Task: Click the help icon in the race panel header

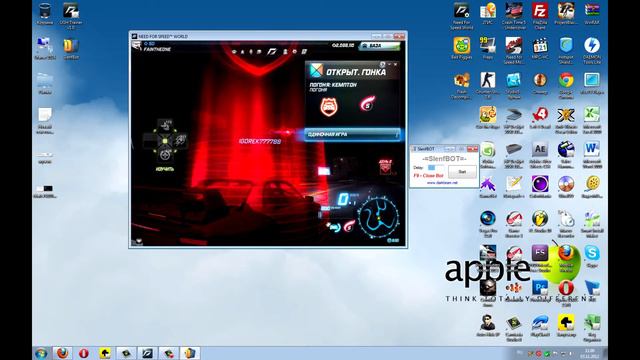Action: 382,65
